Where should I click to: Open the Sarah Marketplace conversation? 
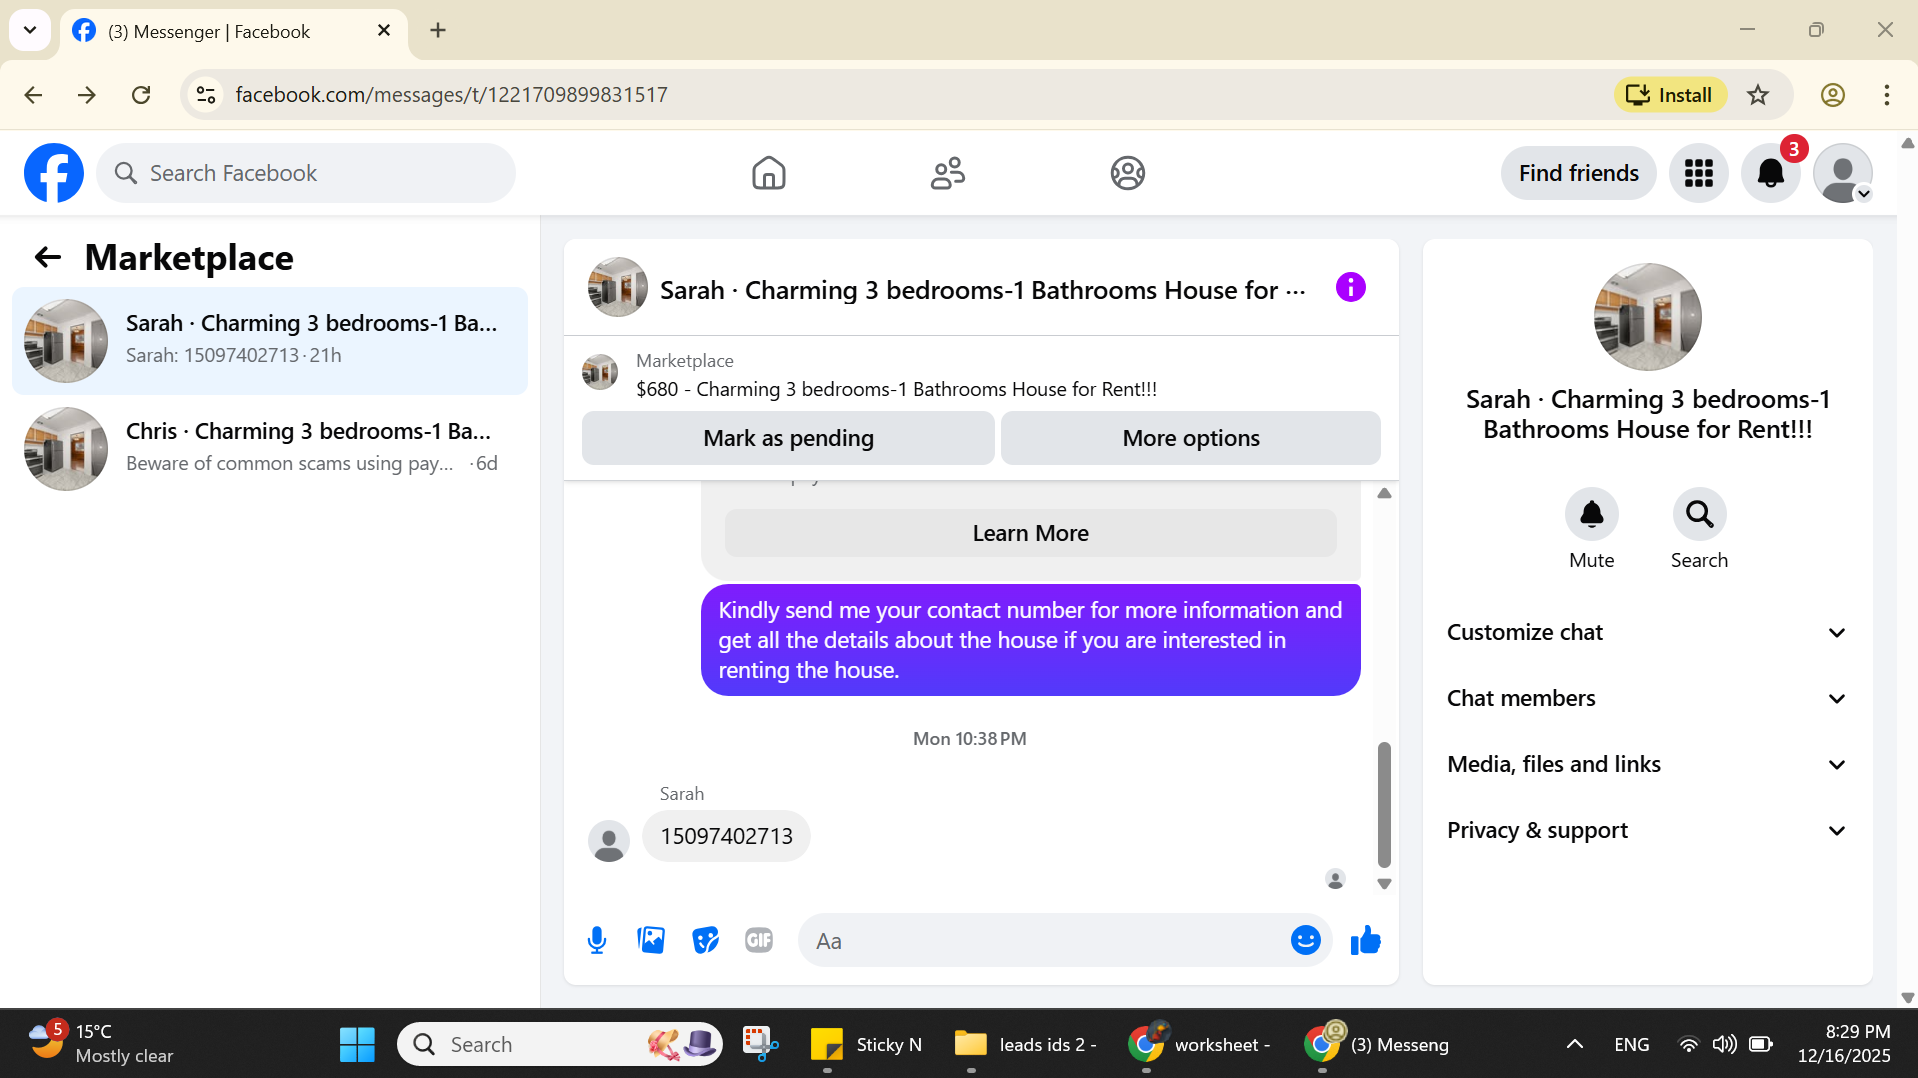pos(270,341)
